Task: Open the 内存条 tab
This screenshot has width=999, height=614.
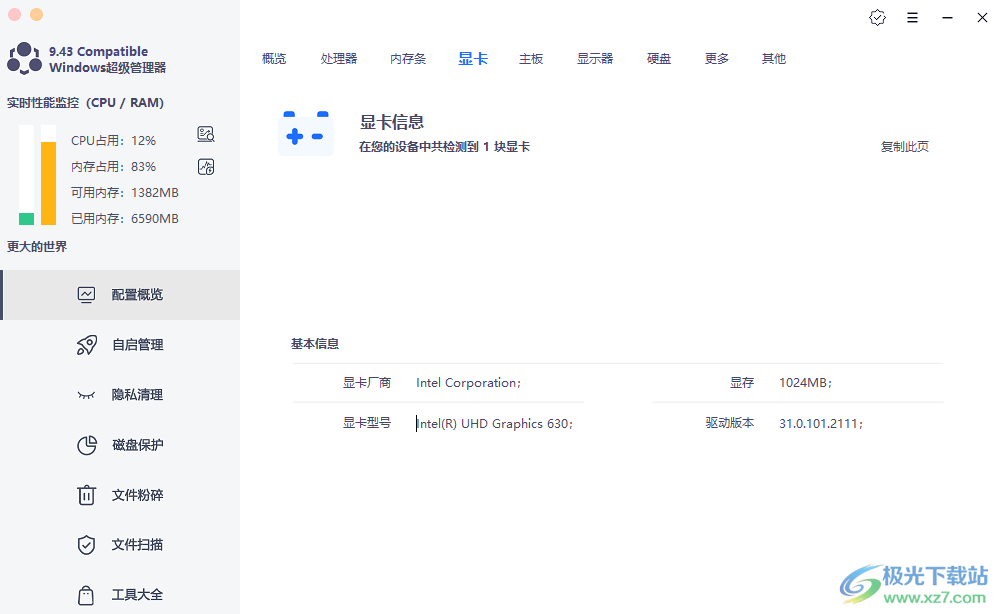Action: tap(408, 59)
